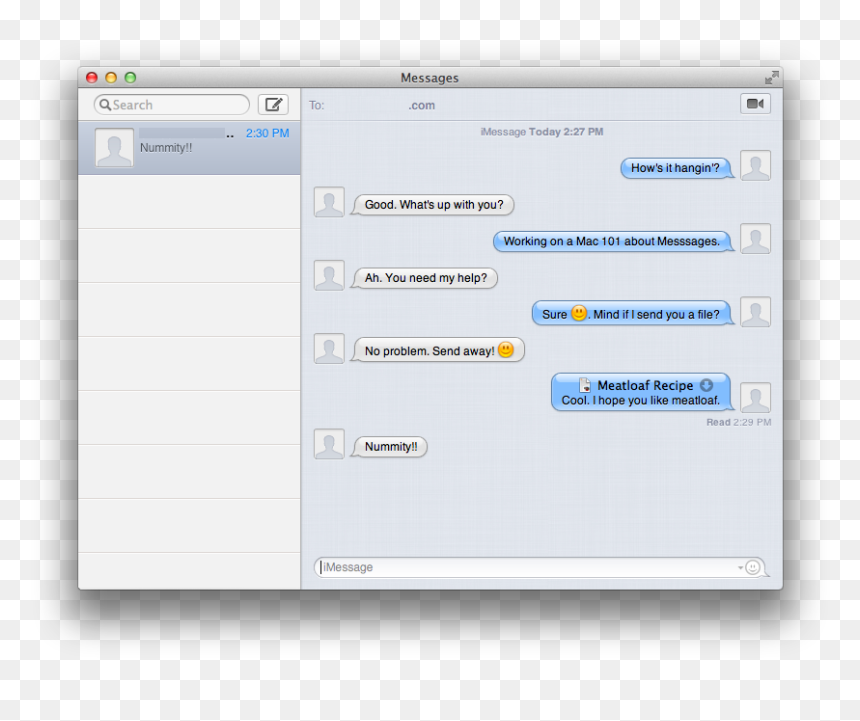Click avatar beside 'How's it hangin'?'

755,166
